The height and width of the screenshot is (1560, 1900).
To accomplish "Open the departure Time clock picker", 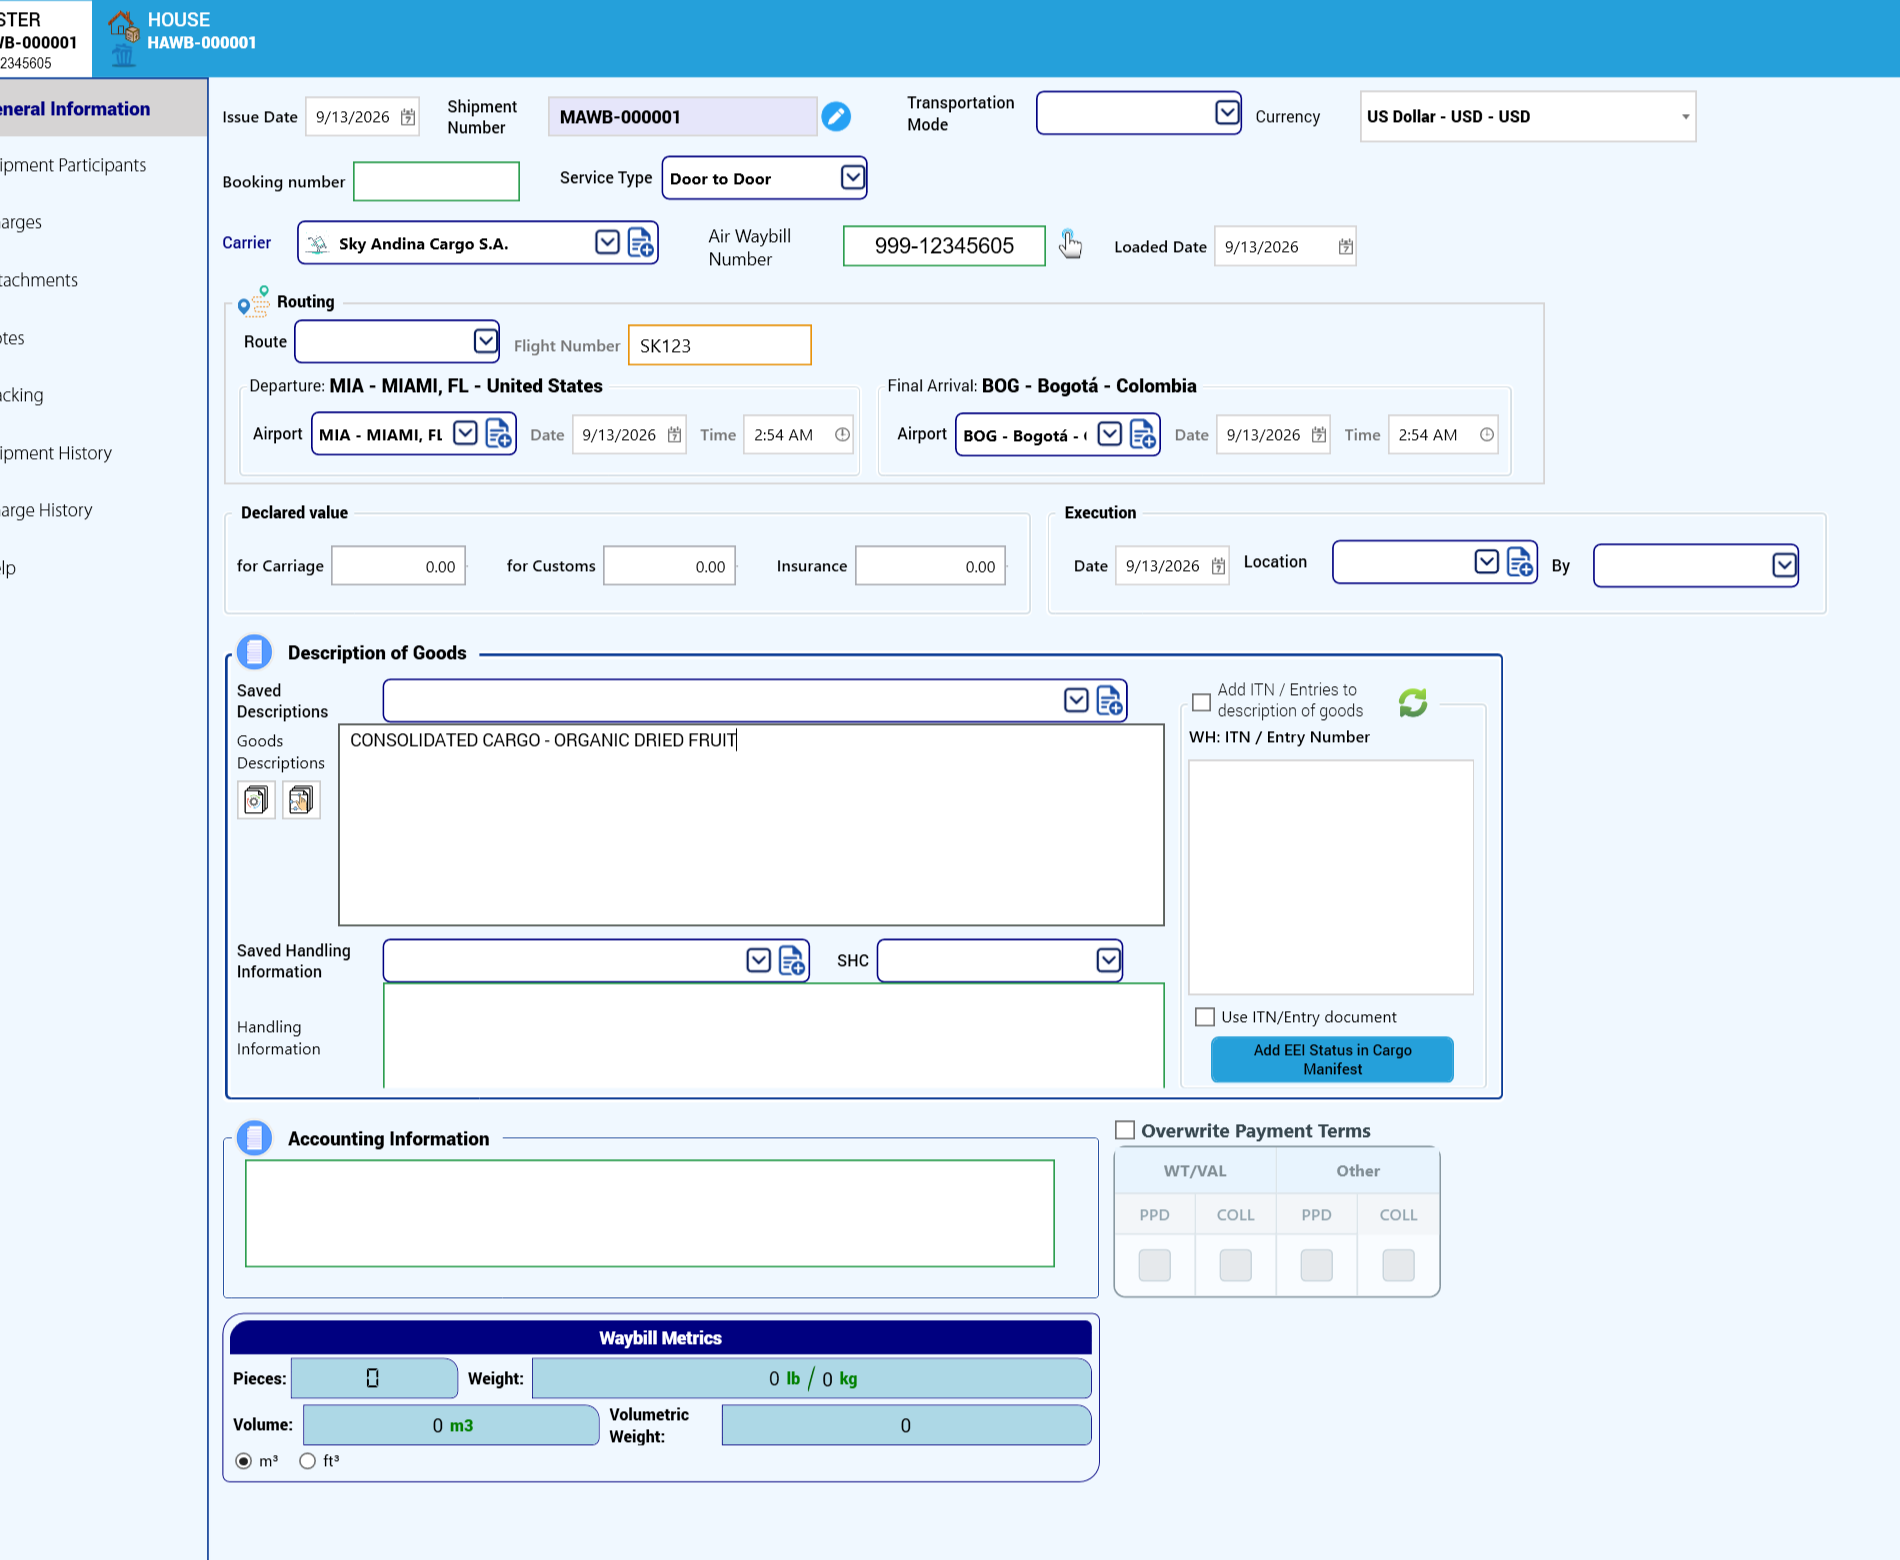I will pyautogui.click(x=843, y=435).
